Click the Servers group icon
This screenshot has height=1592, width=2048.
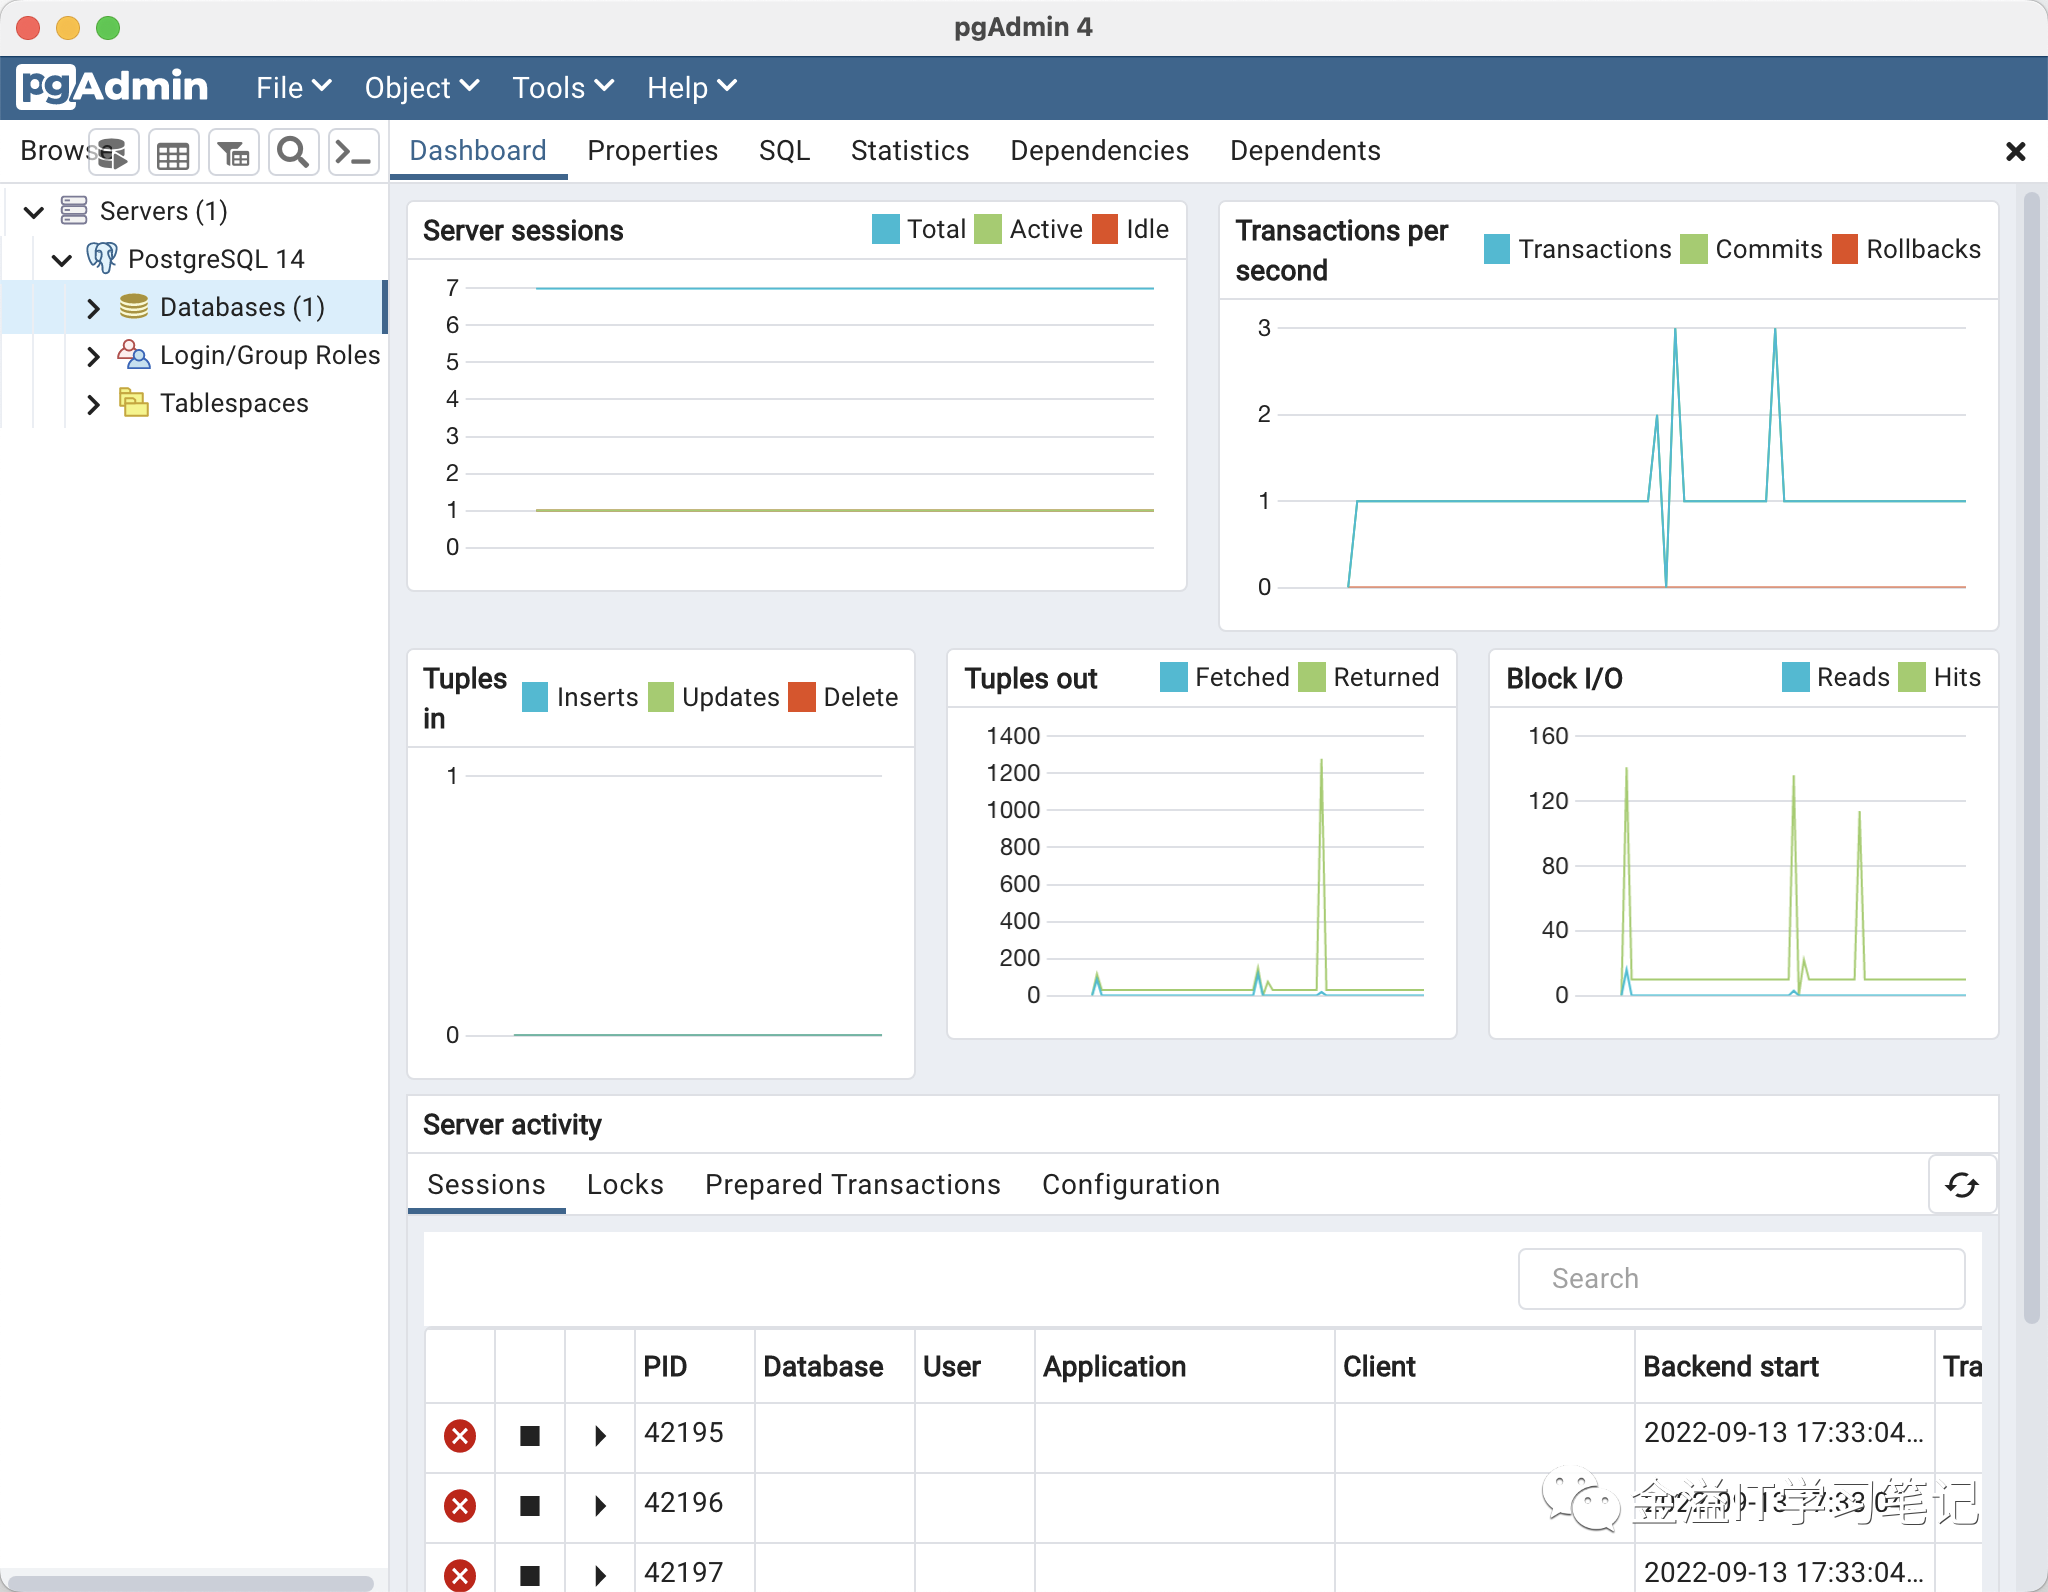pyautogui.click(x=74, y=210)
